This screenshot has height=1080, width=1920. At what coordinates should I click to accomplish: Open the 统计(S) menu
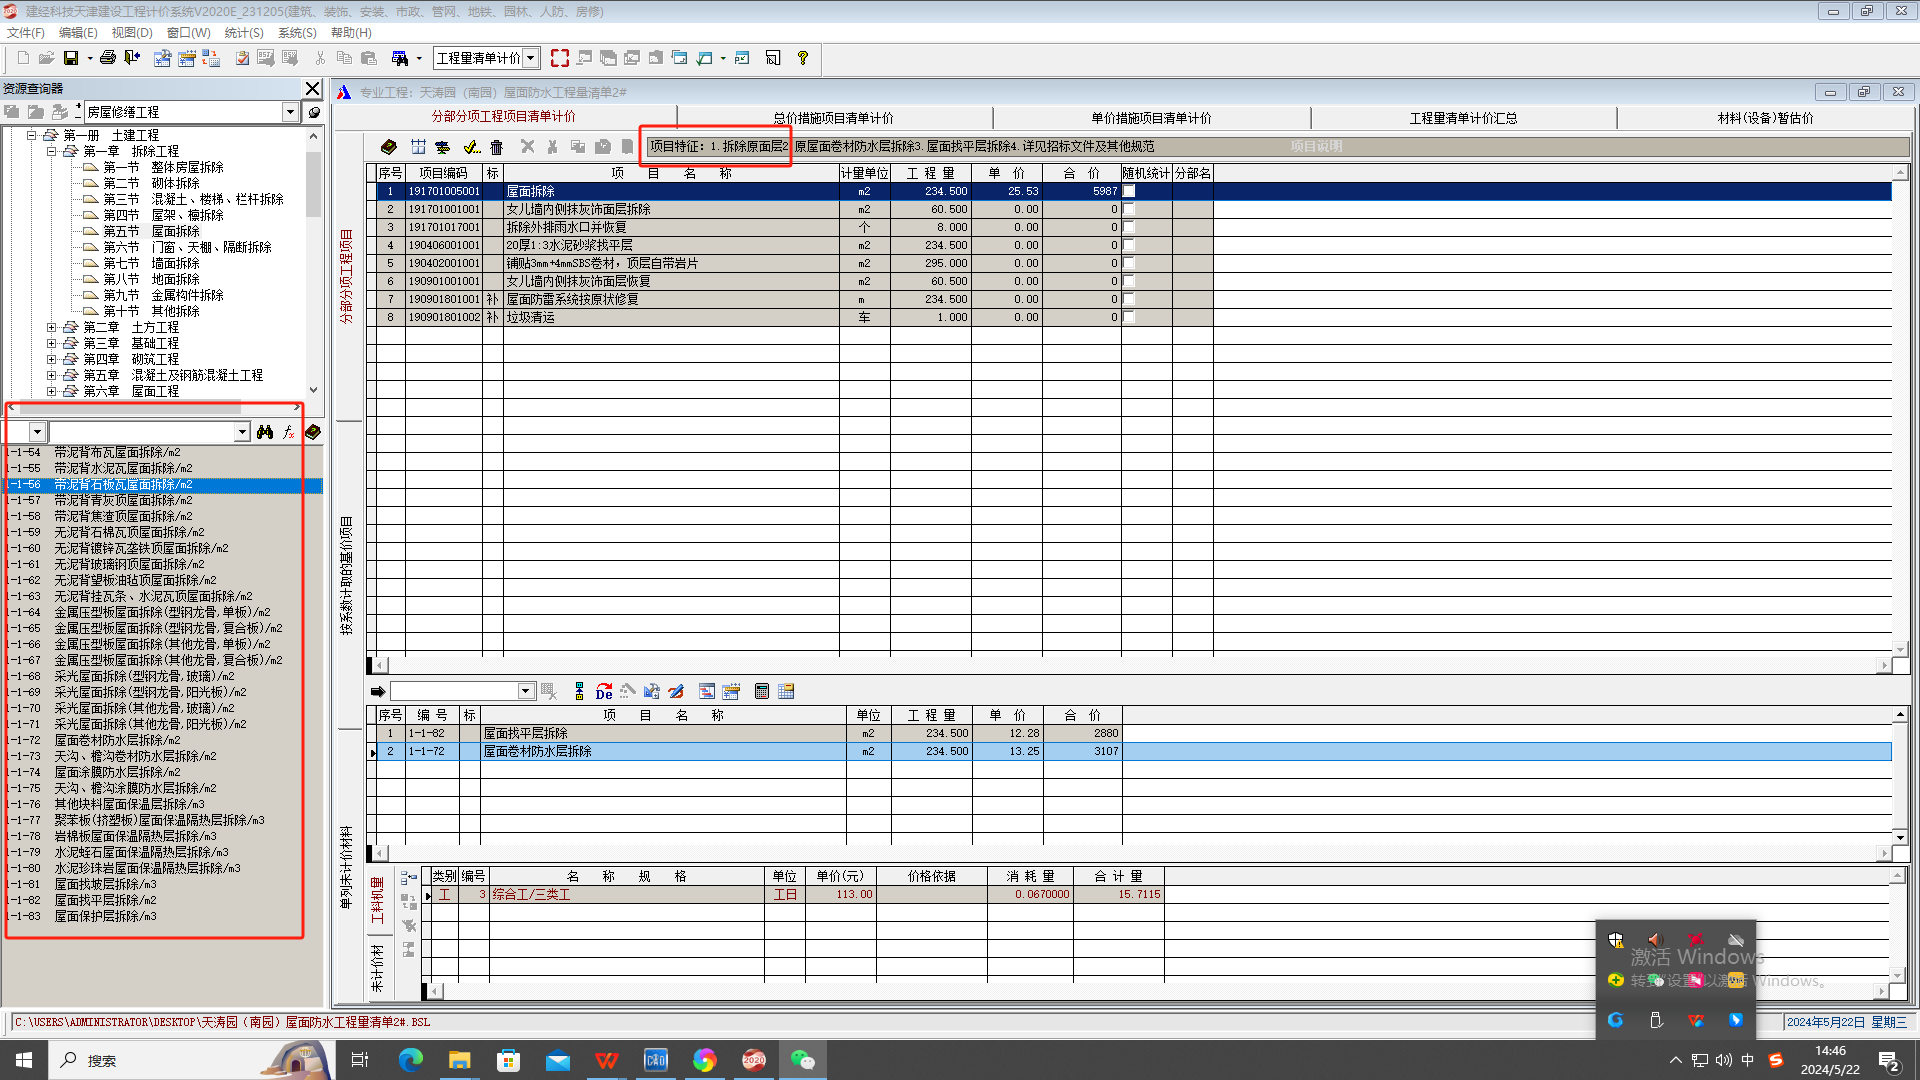click(244, 33)
